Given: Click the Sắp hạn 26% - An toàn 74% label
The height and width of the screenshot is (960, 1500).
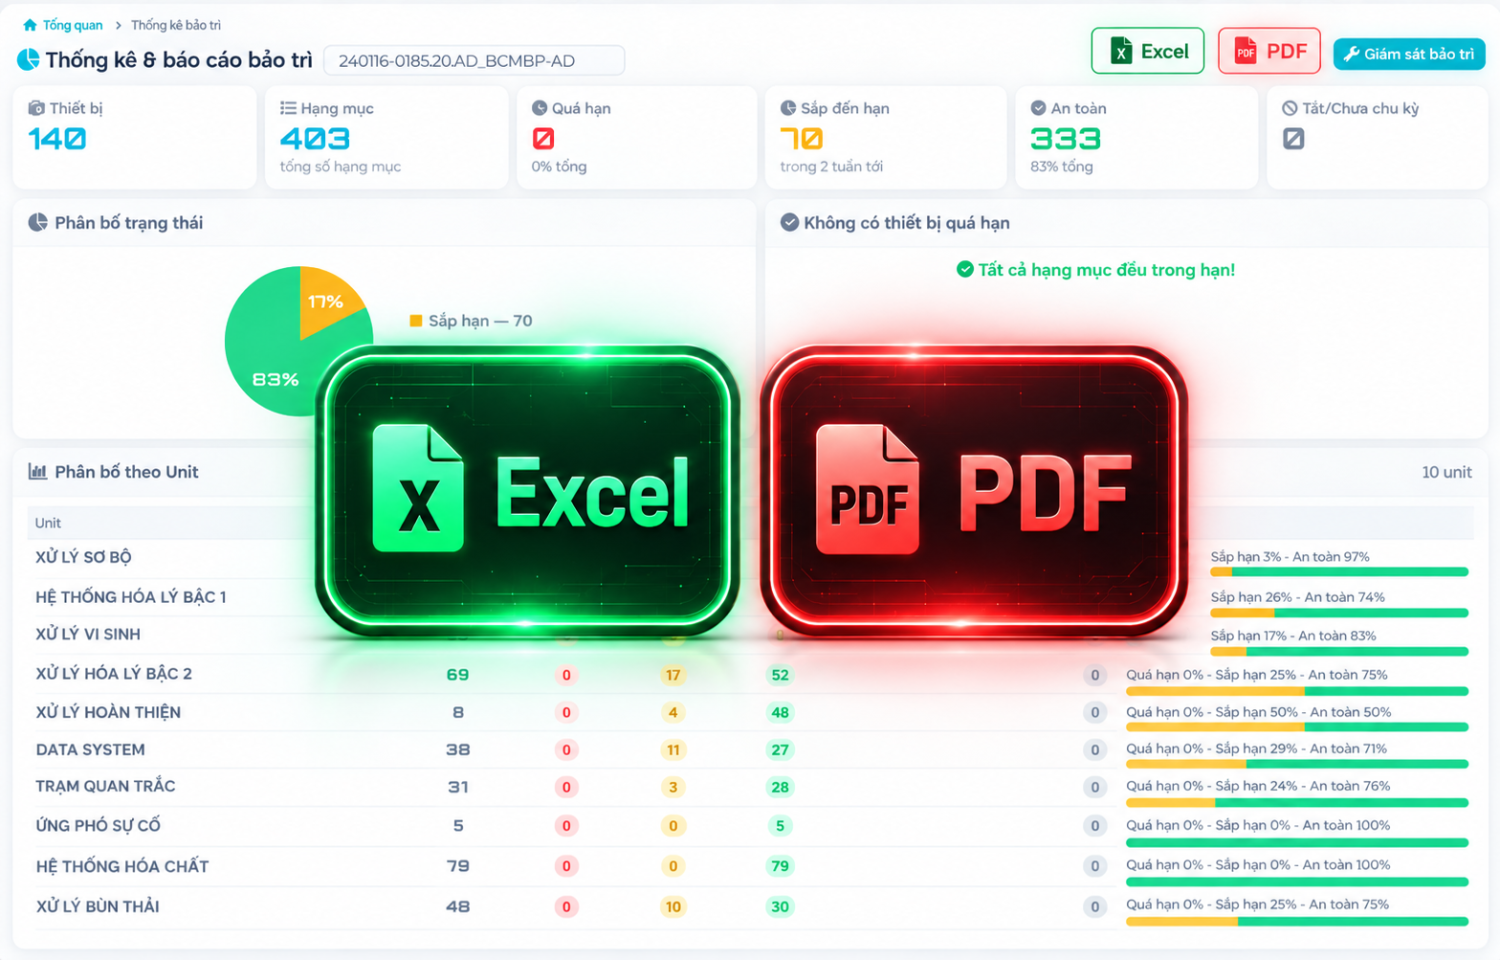Looking at the screenshot, I should pyautogui.click(x=1298, y=597).
